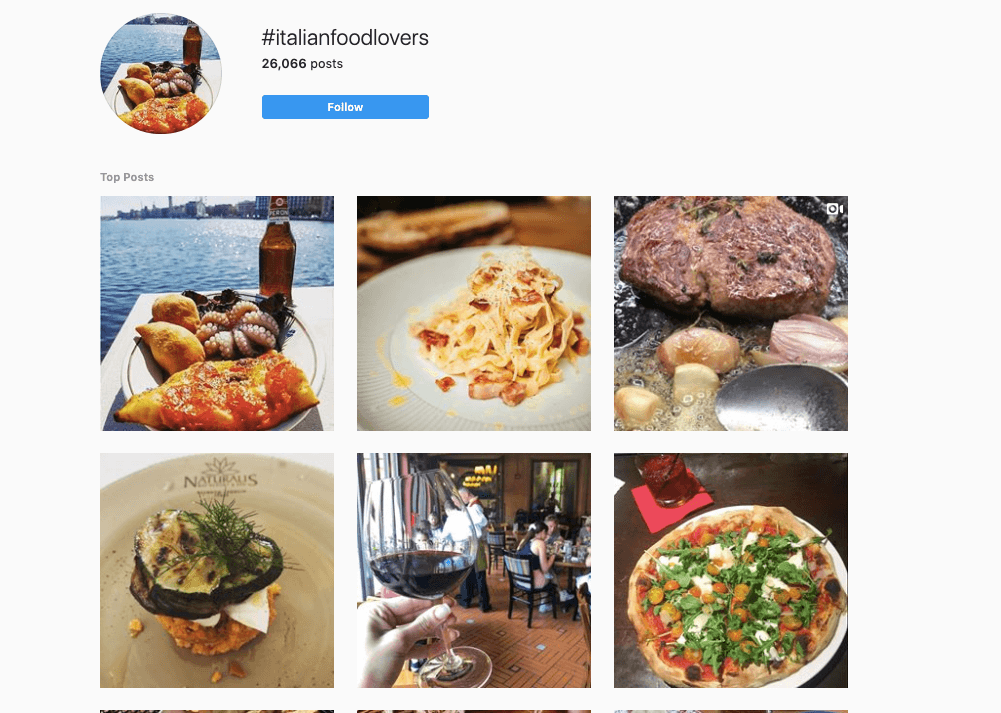This screenshot has height=713, width=1001.
Task: Open the partially visible post below the eggplant dish
Action: click(216, 711)
